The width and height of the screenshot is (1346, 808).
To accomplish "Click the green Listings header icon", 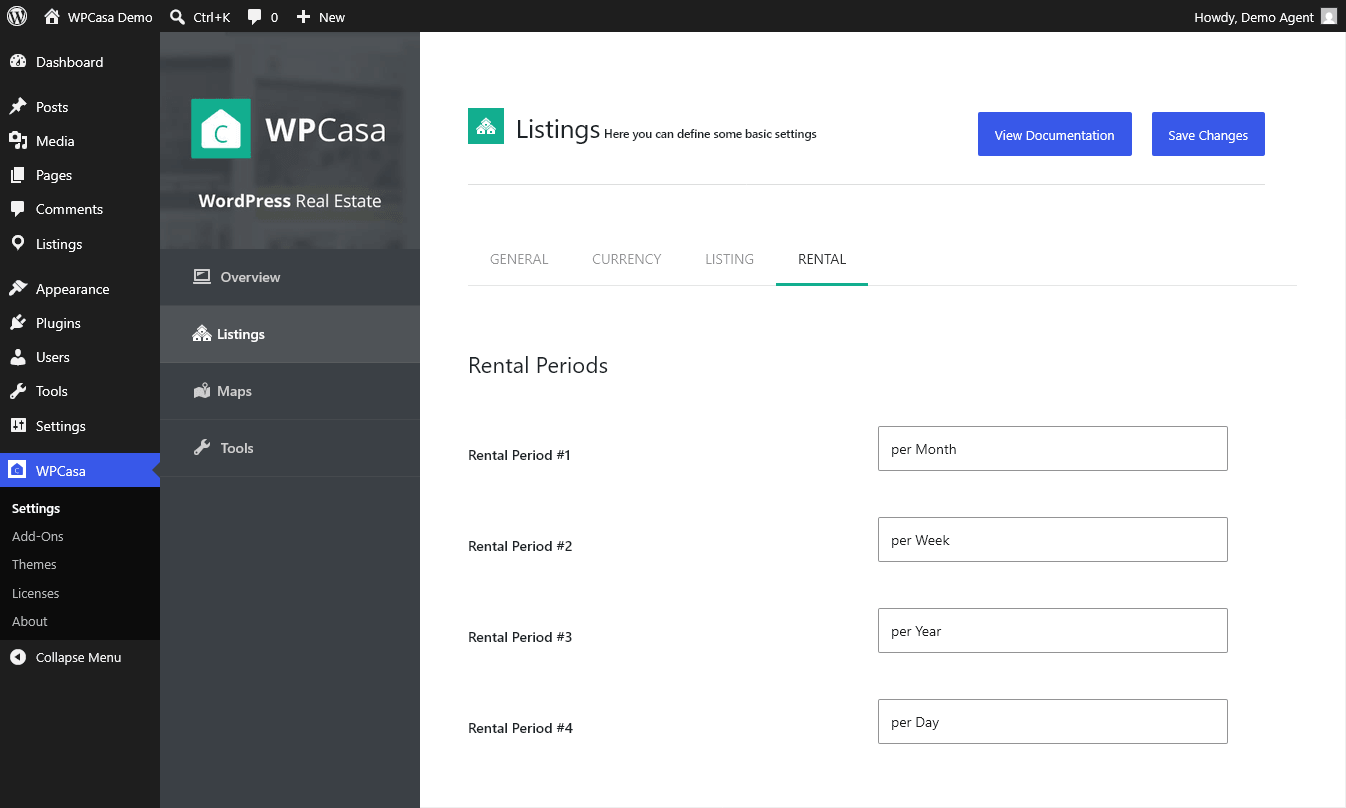I will (x=486, y=126).
